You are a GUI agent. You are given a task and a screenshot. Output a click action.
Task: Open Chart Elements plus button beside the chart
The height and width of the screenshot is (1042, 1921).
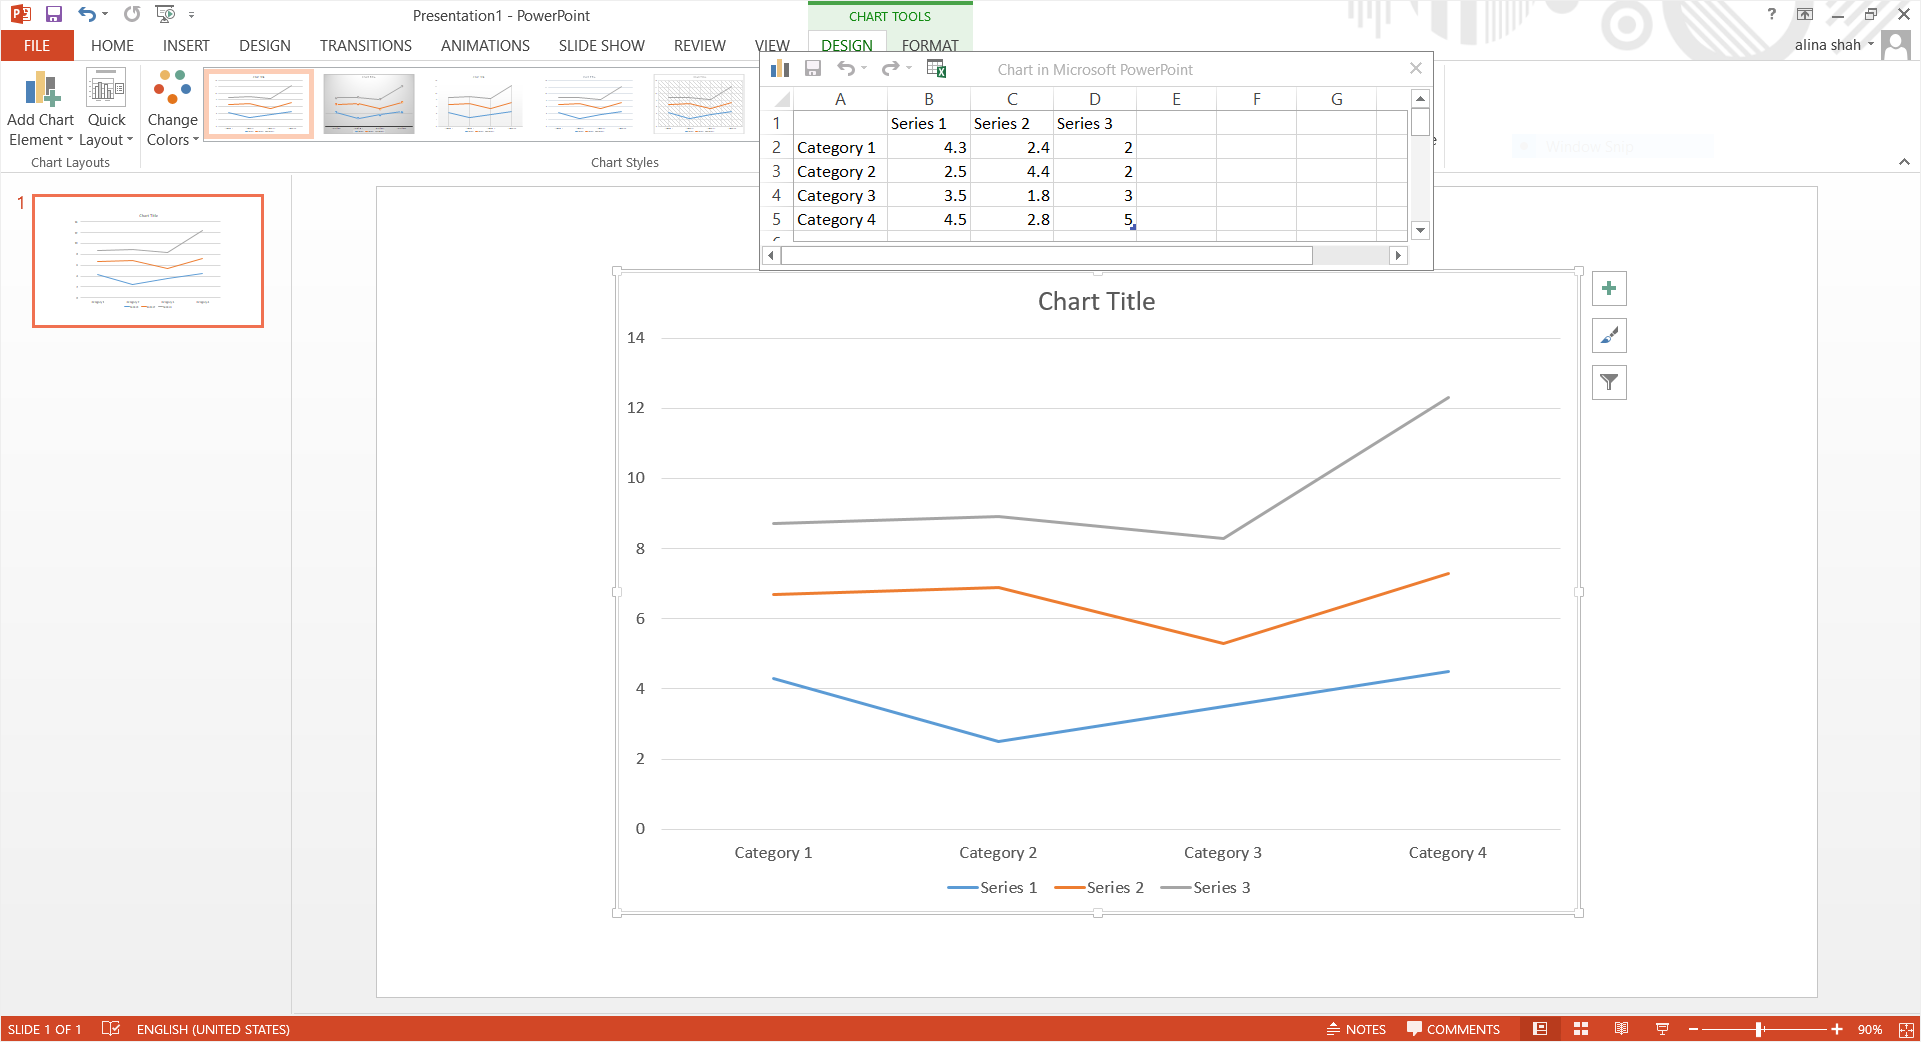pos(1609,289)
